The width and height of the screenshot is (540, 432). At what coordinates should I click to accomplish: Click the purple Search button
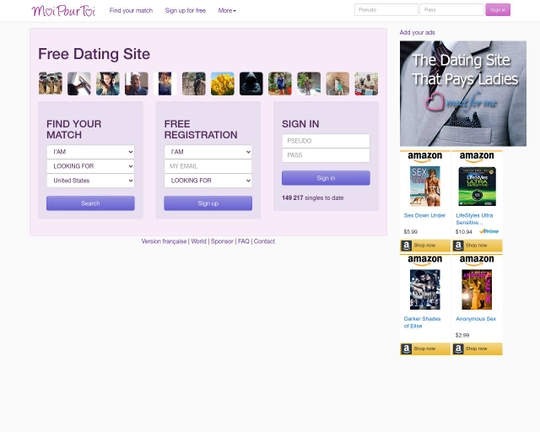coord(91,203)
